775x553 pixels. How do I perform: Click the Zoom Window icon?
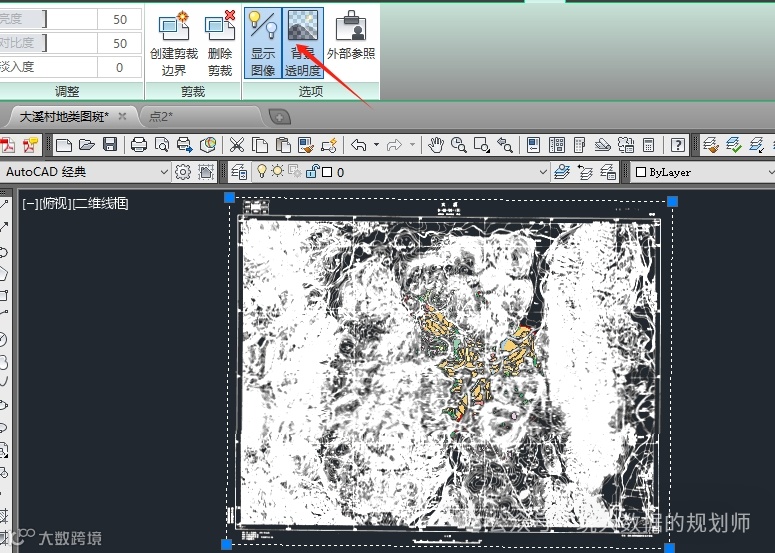tap(481, 145)
